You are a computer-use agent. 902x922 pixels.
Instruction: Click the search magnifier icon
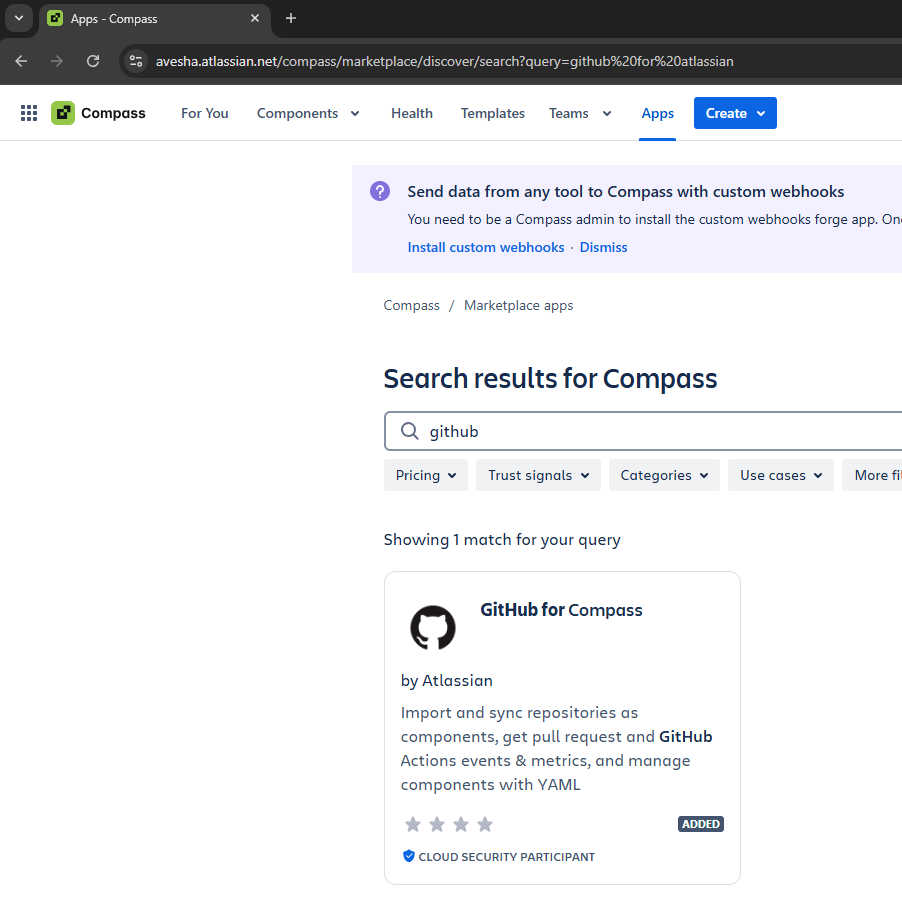tap(409, 431)
